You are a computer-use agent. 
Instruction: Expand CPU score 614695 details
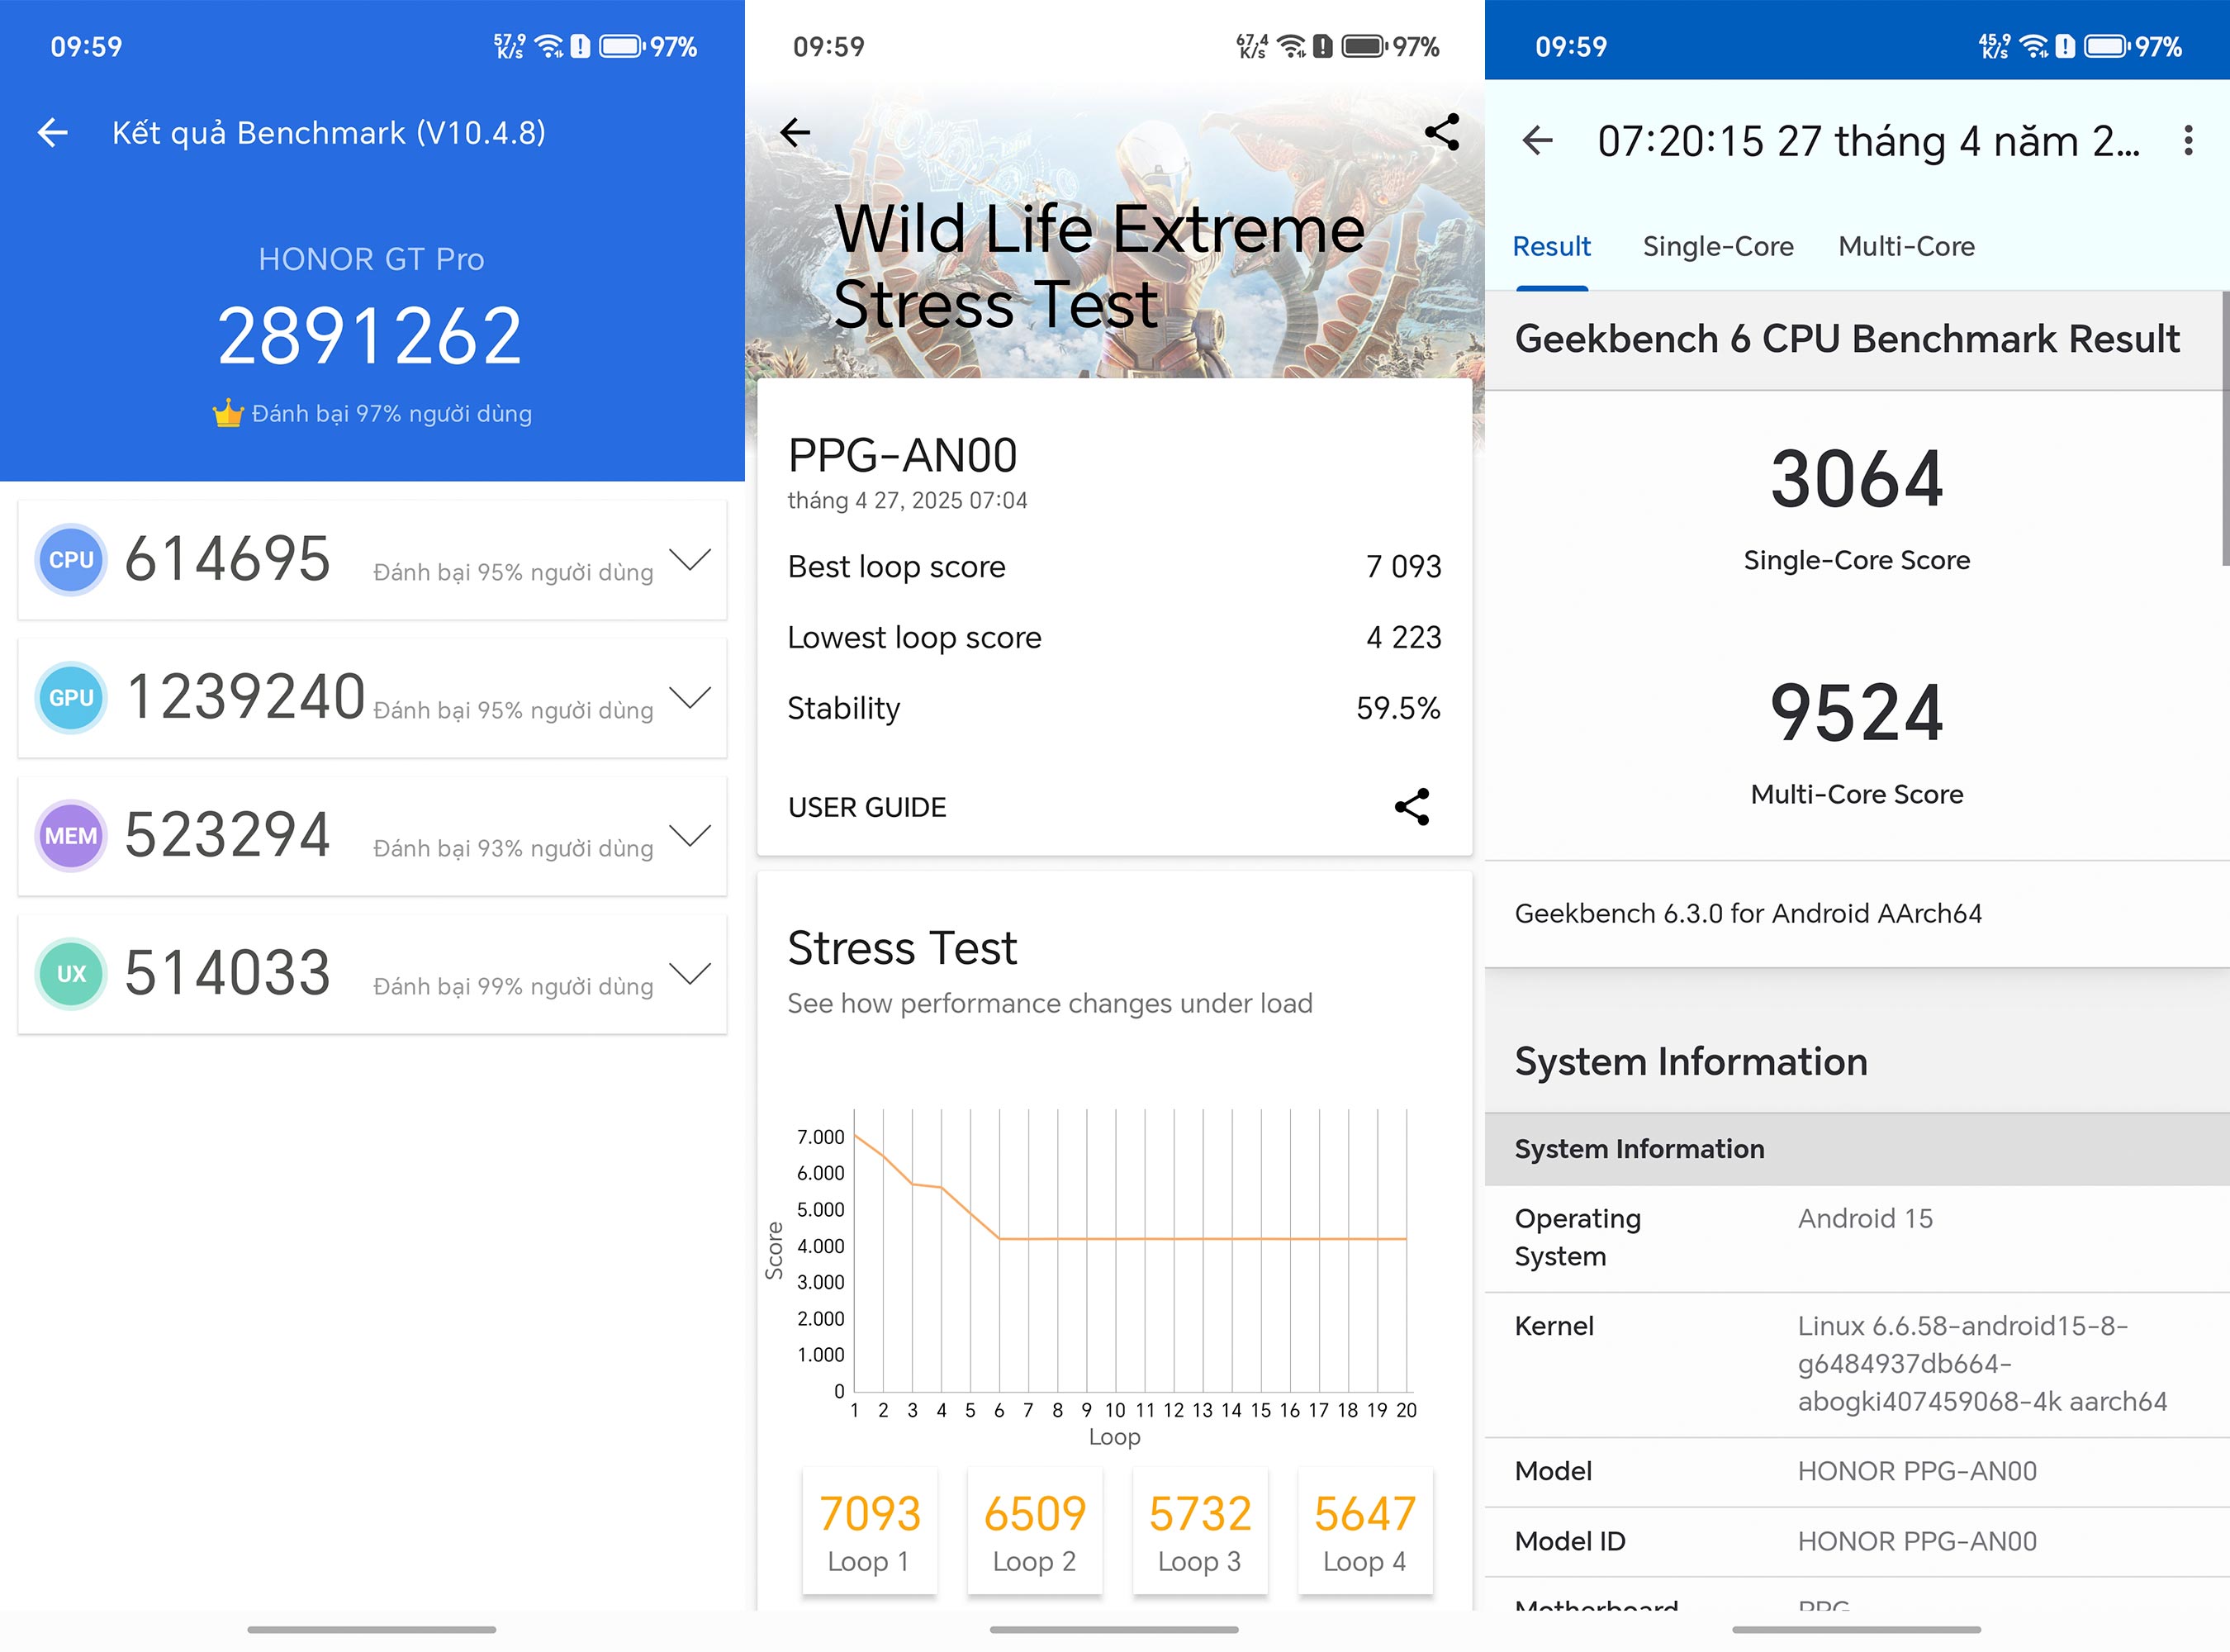[x=690, y=560]
